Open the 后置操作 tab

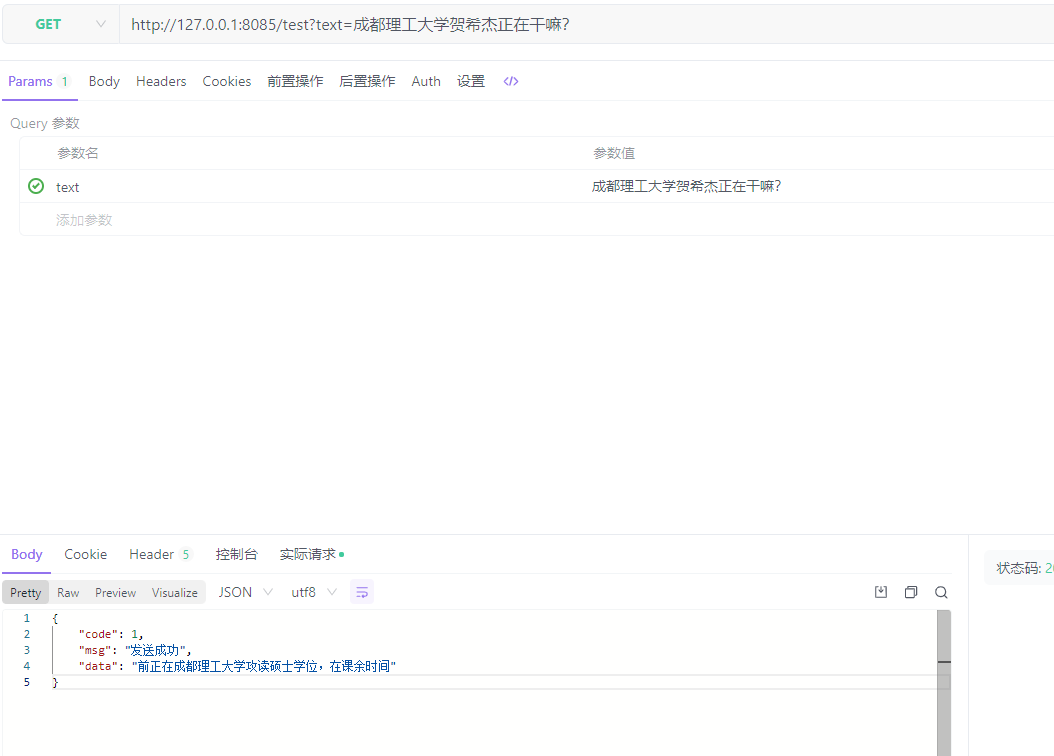pyautogui.click(x=367, y=81)
